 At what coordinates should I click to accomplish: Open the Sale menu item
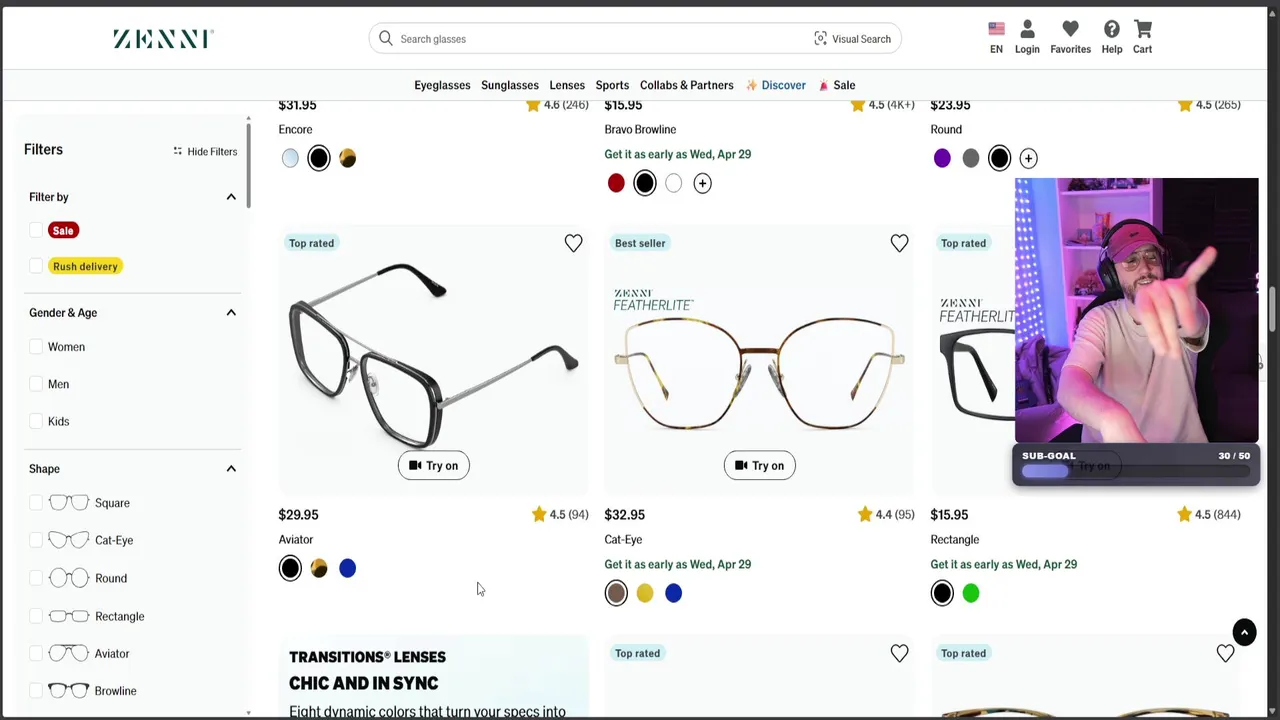(837, 85)
